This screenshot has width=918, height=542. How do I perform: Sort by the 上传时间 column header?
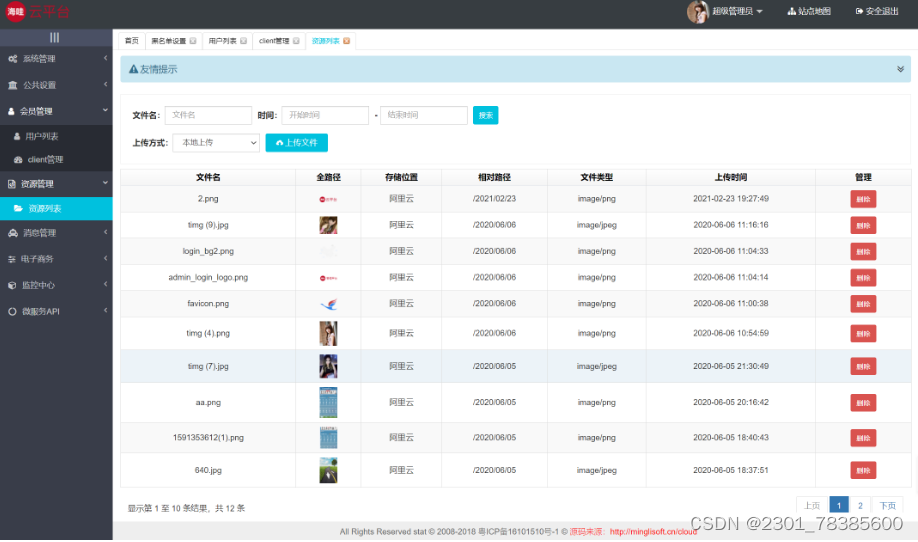731,177
